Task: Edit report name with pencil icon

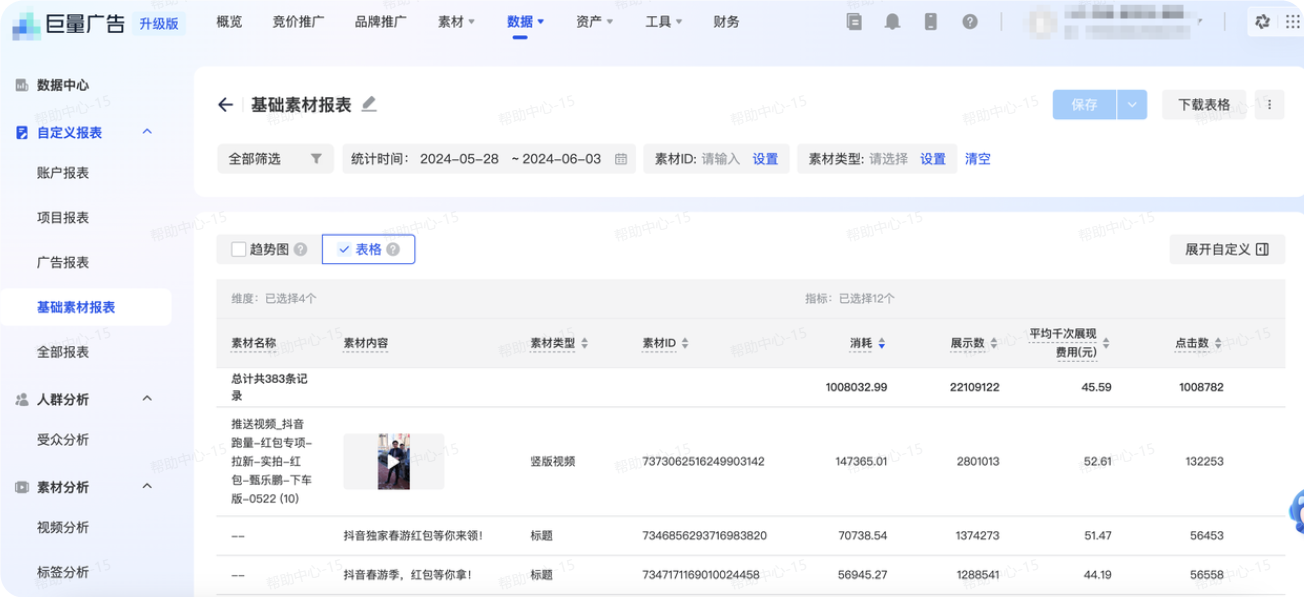Action: click(369, 104)
